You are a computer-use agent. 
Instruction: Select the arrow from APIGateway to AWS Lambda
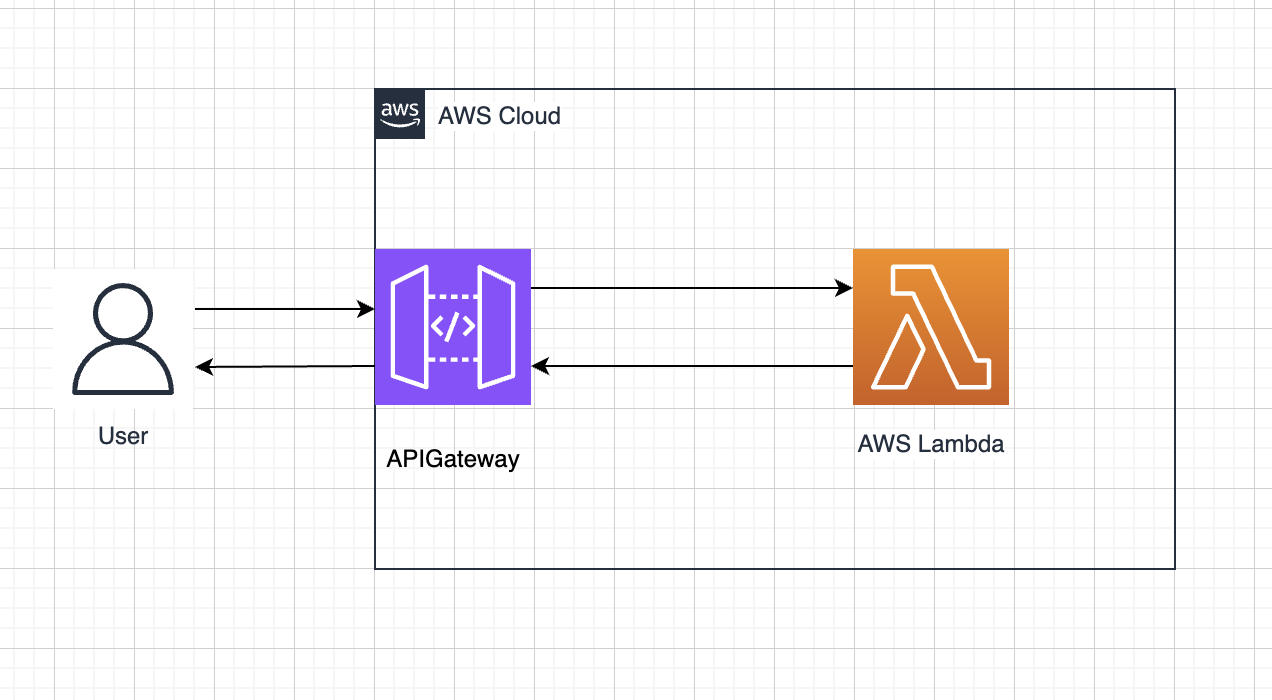[690, 286]
